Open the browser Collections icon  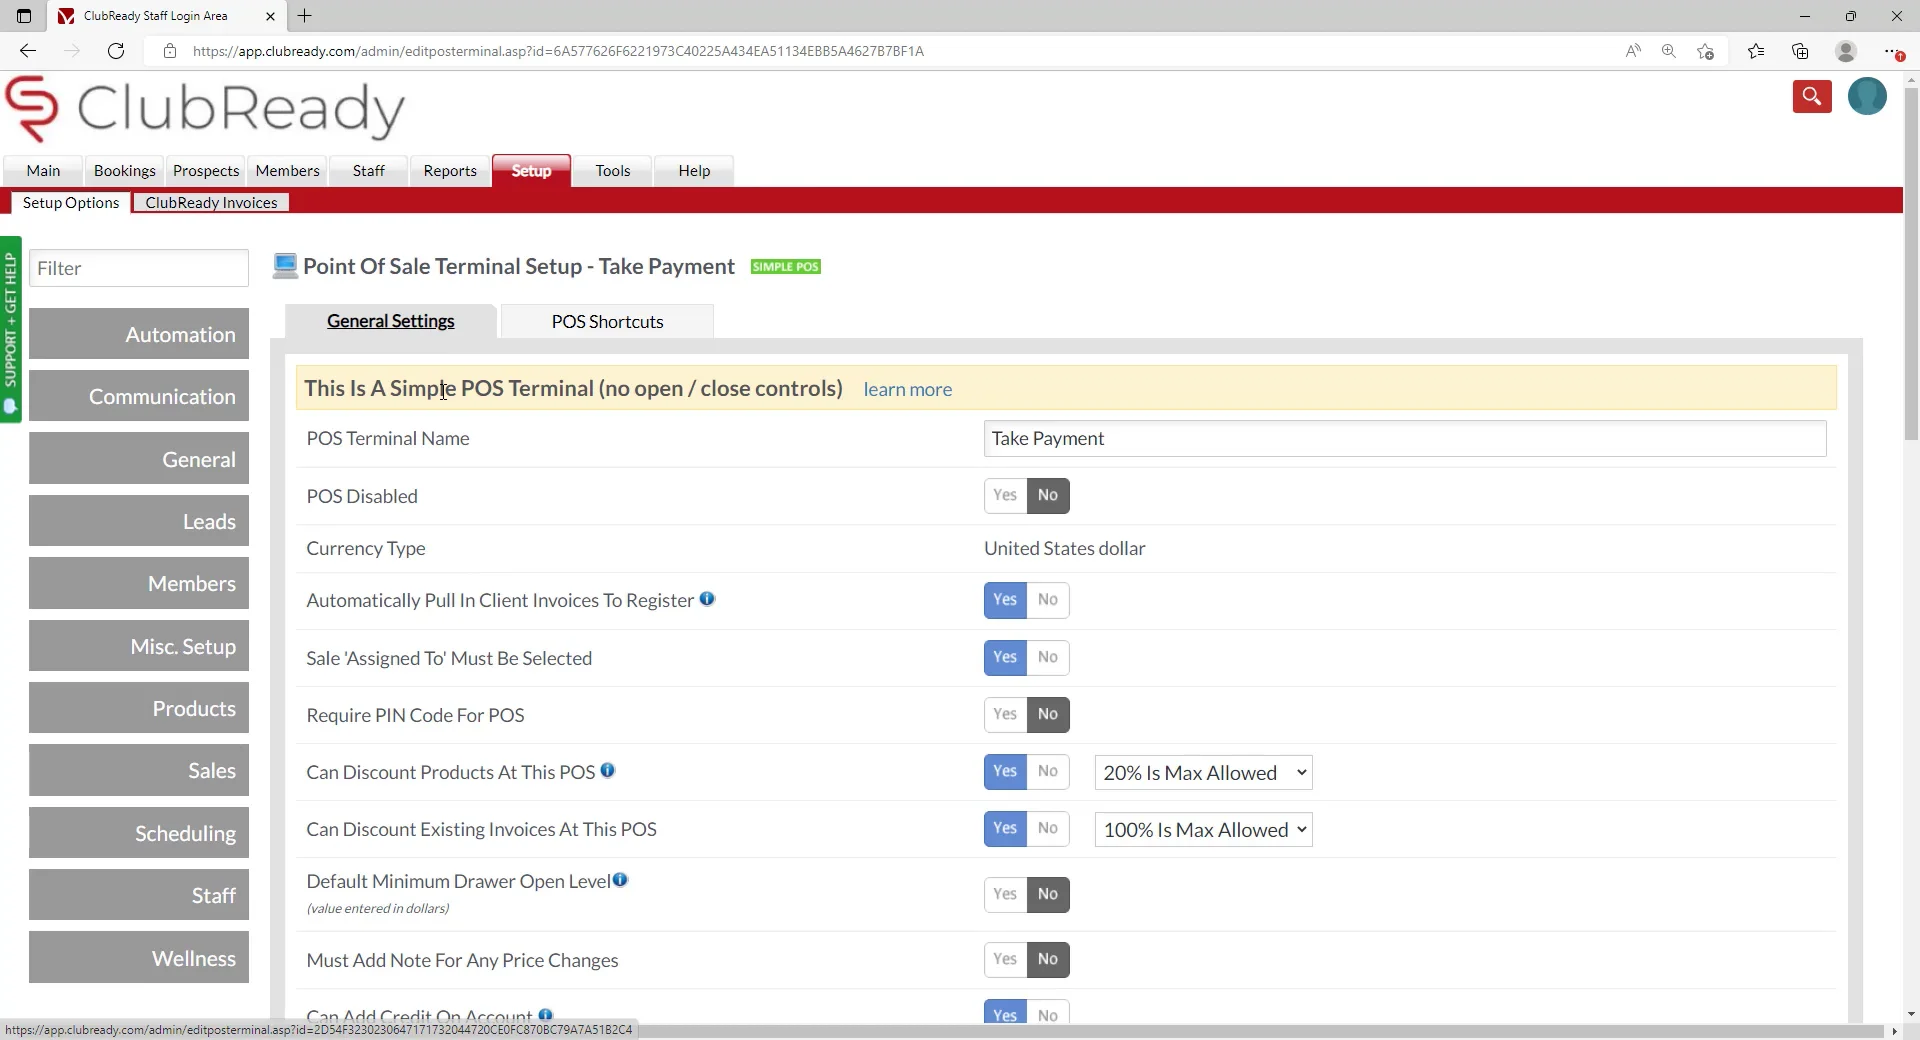pos(1800,51)
